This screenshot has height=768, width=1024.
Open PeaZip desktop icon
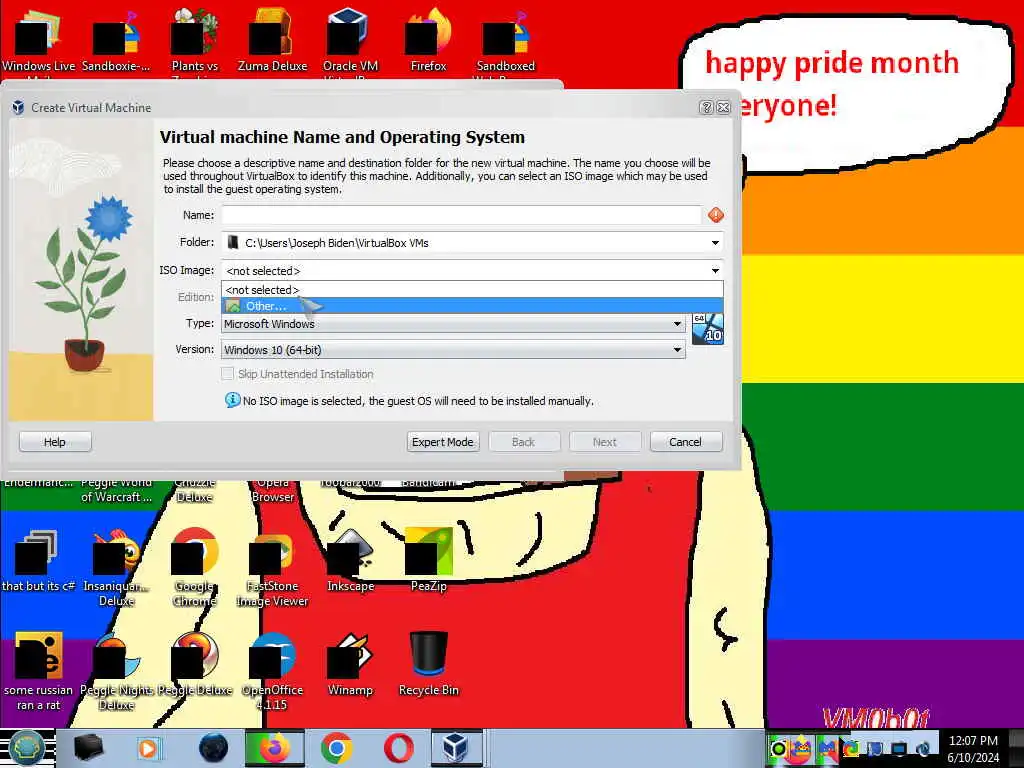tap(428, 562)
